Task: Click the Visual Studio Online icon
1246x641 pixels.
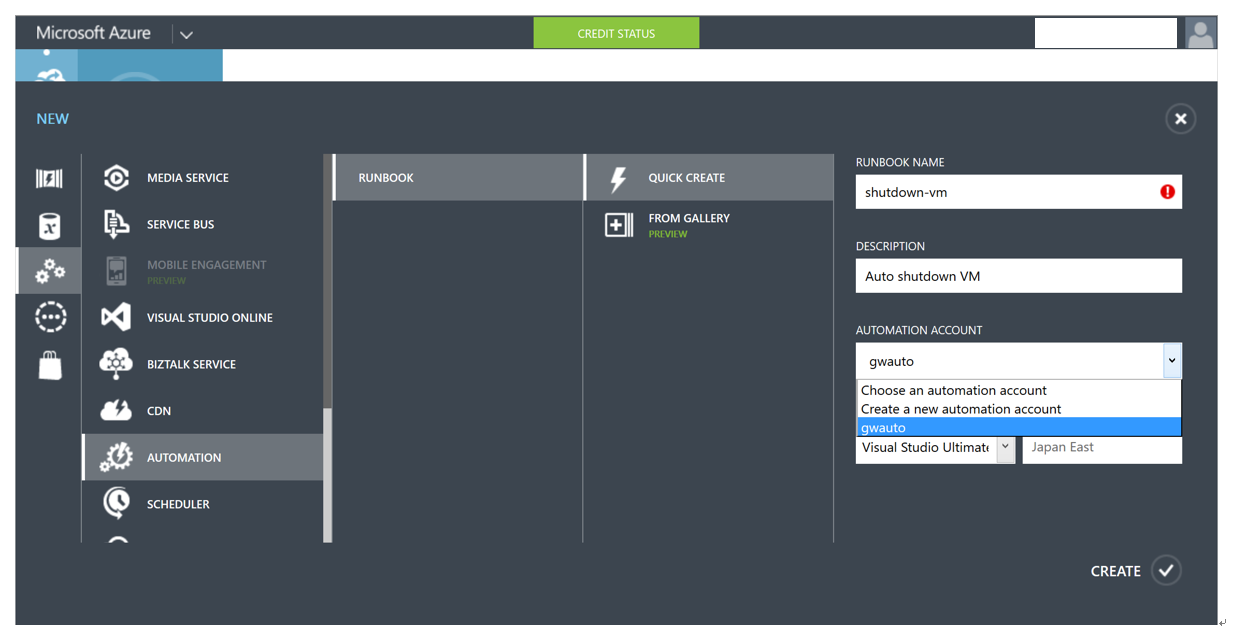Action: point(116,317)
